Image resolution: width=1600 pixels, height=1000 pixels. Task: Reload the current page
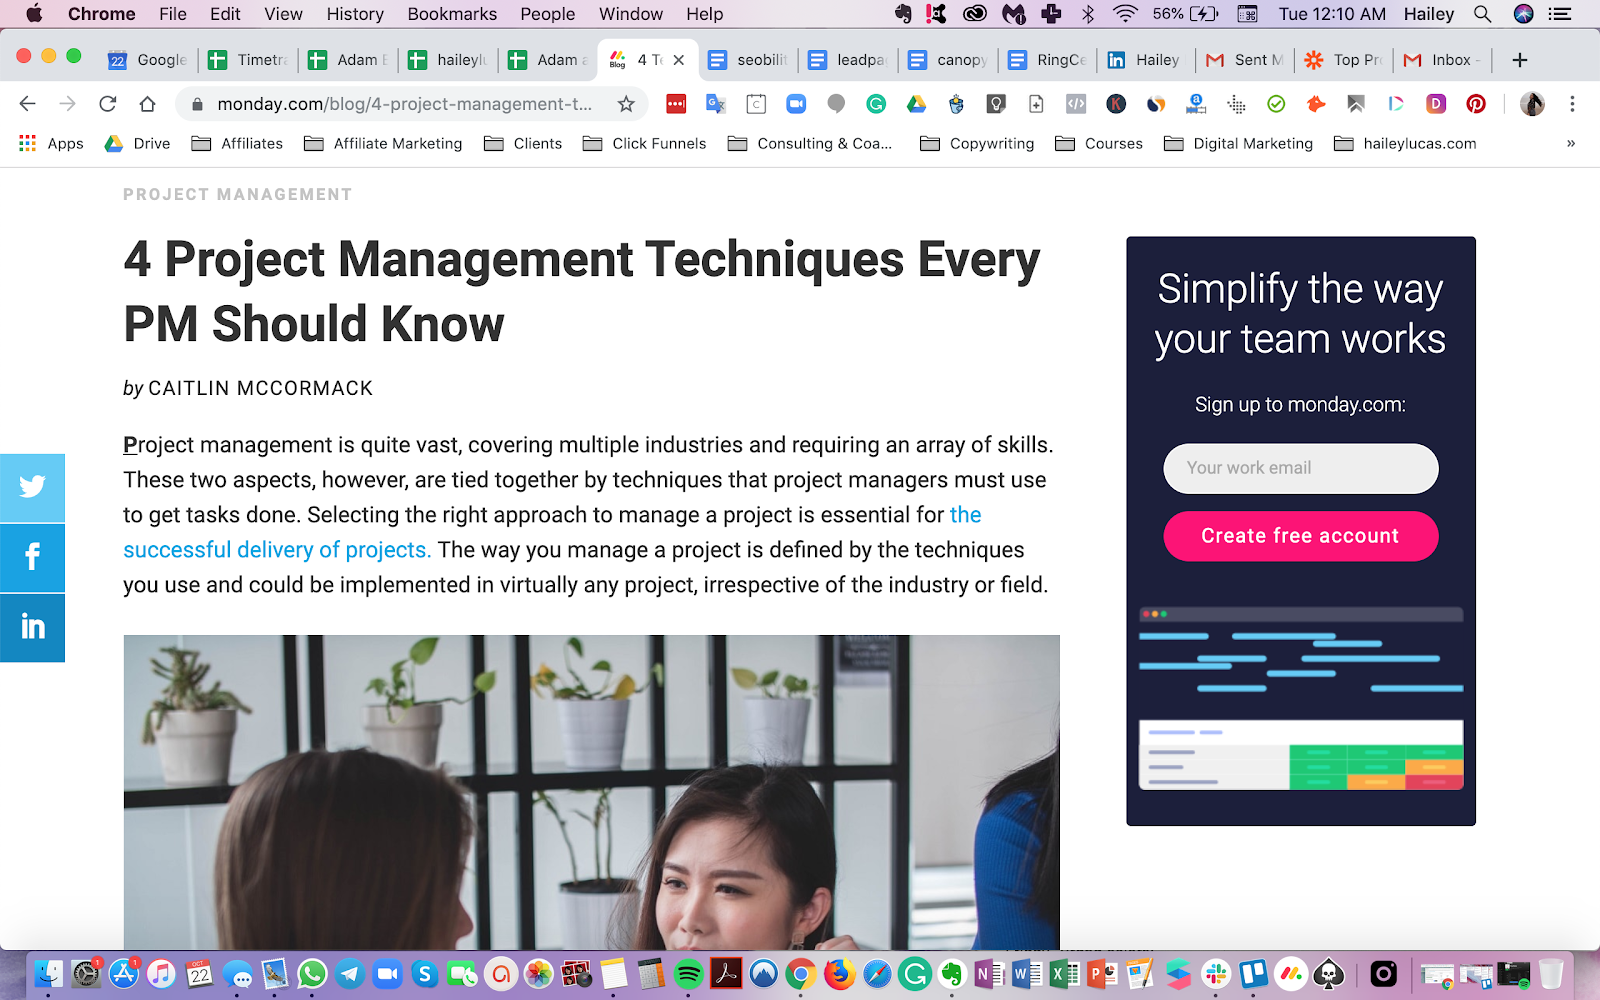107,104
